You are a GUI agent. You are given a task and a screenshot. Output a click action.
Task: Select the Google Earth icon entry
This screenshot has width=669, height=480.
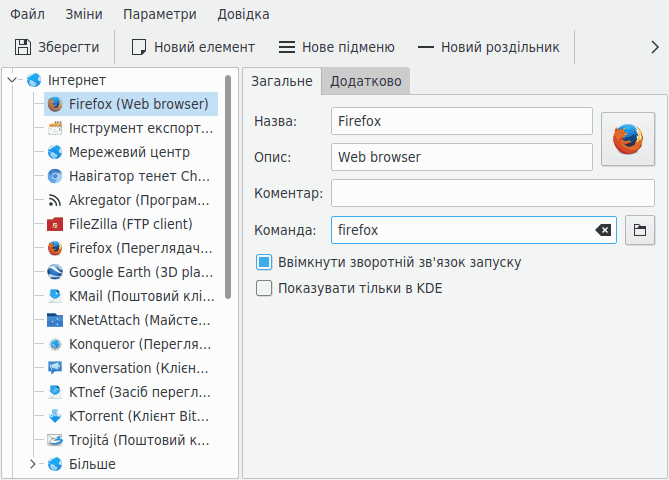pyautogui.click(x=55, y=272)
